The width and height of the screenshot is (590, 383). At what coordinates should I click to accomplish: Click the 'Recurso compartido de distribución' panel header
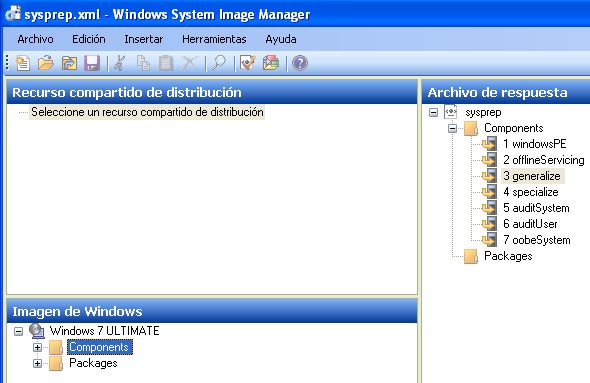pos(212,92)
